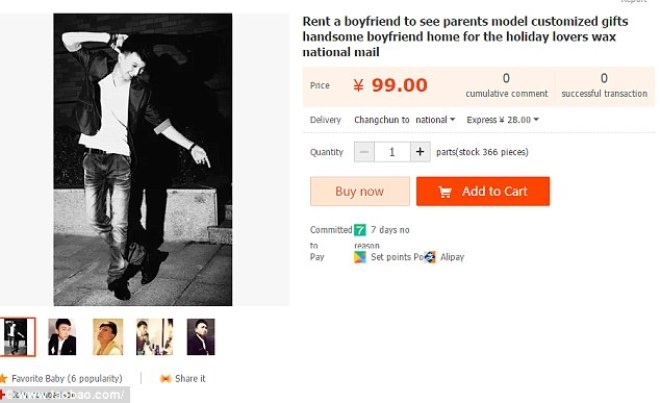
Task: Increase quantity with the plus button
Action: [420, 152]
